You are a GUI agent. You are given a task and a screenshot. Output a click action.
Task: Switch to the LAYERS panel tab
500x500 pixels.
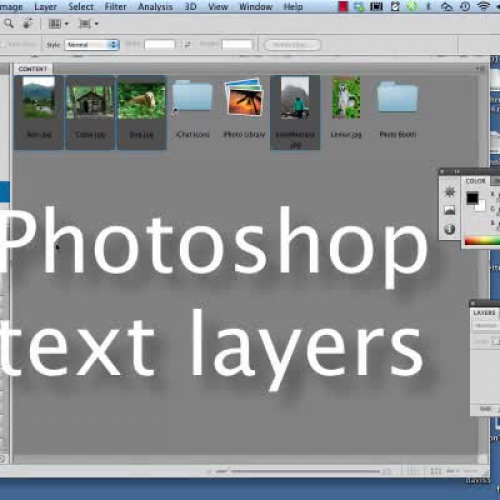484,313
